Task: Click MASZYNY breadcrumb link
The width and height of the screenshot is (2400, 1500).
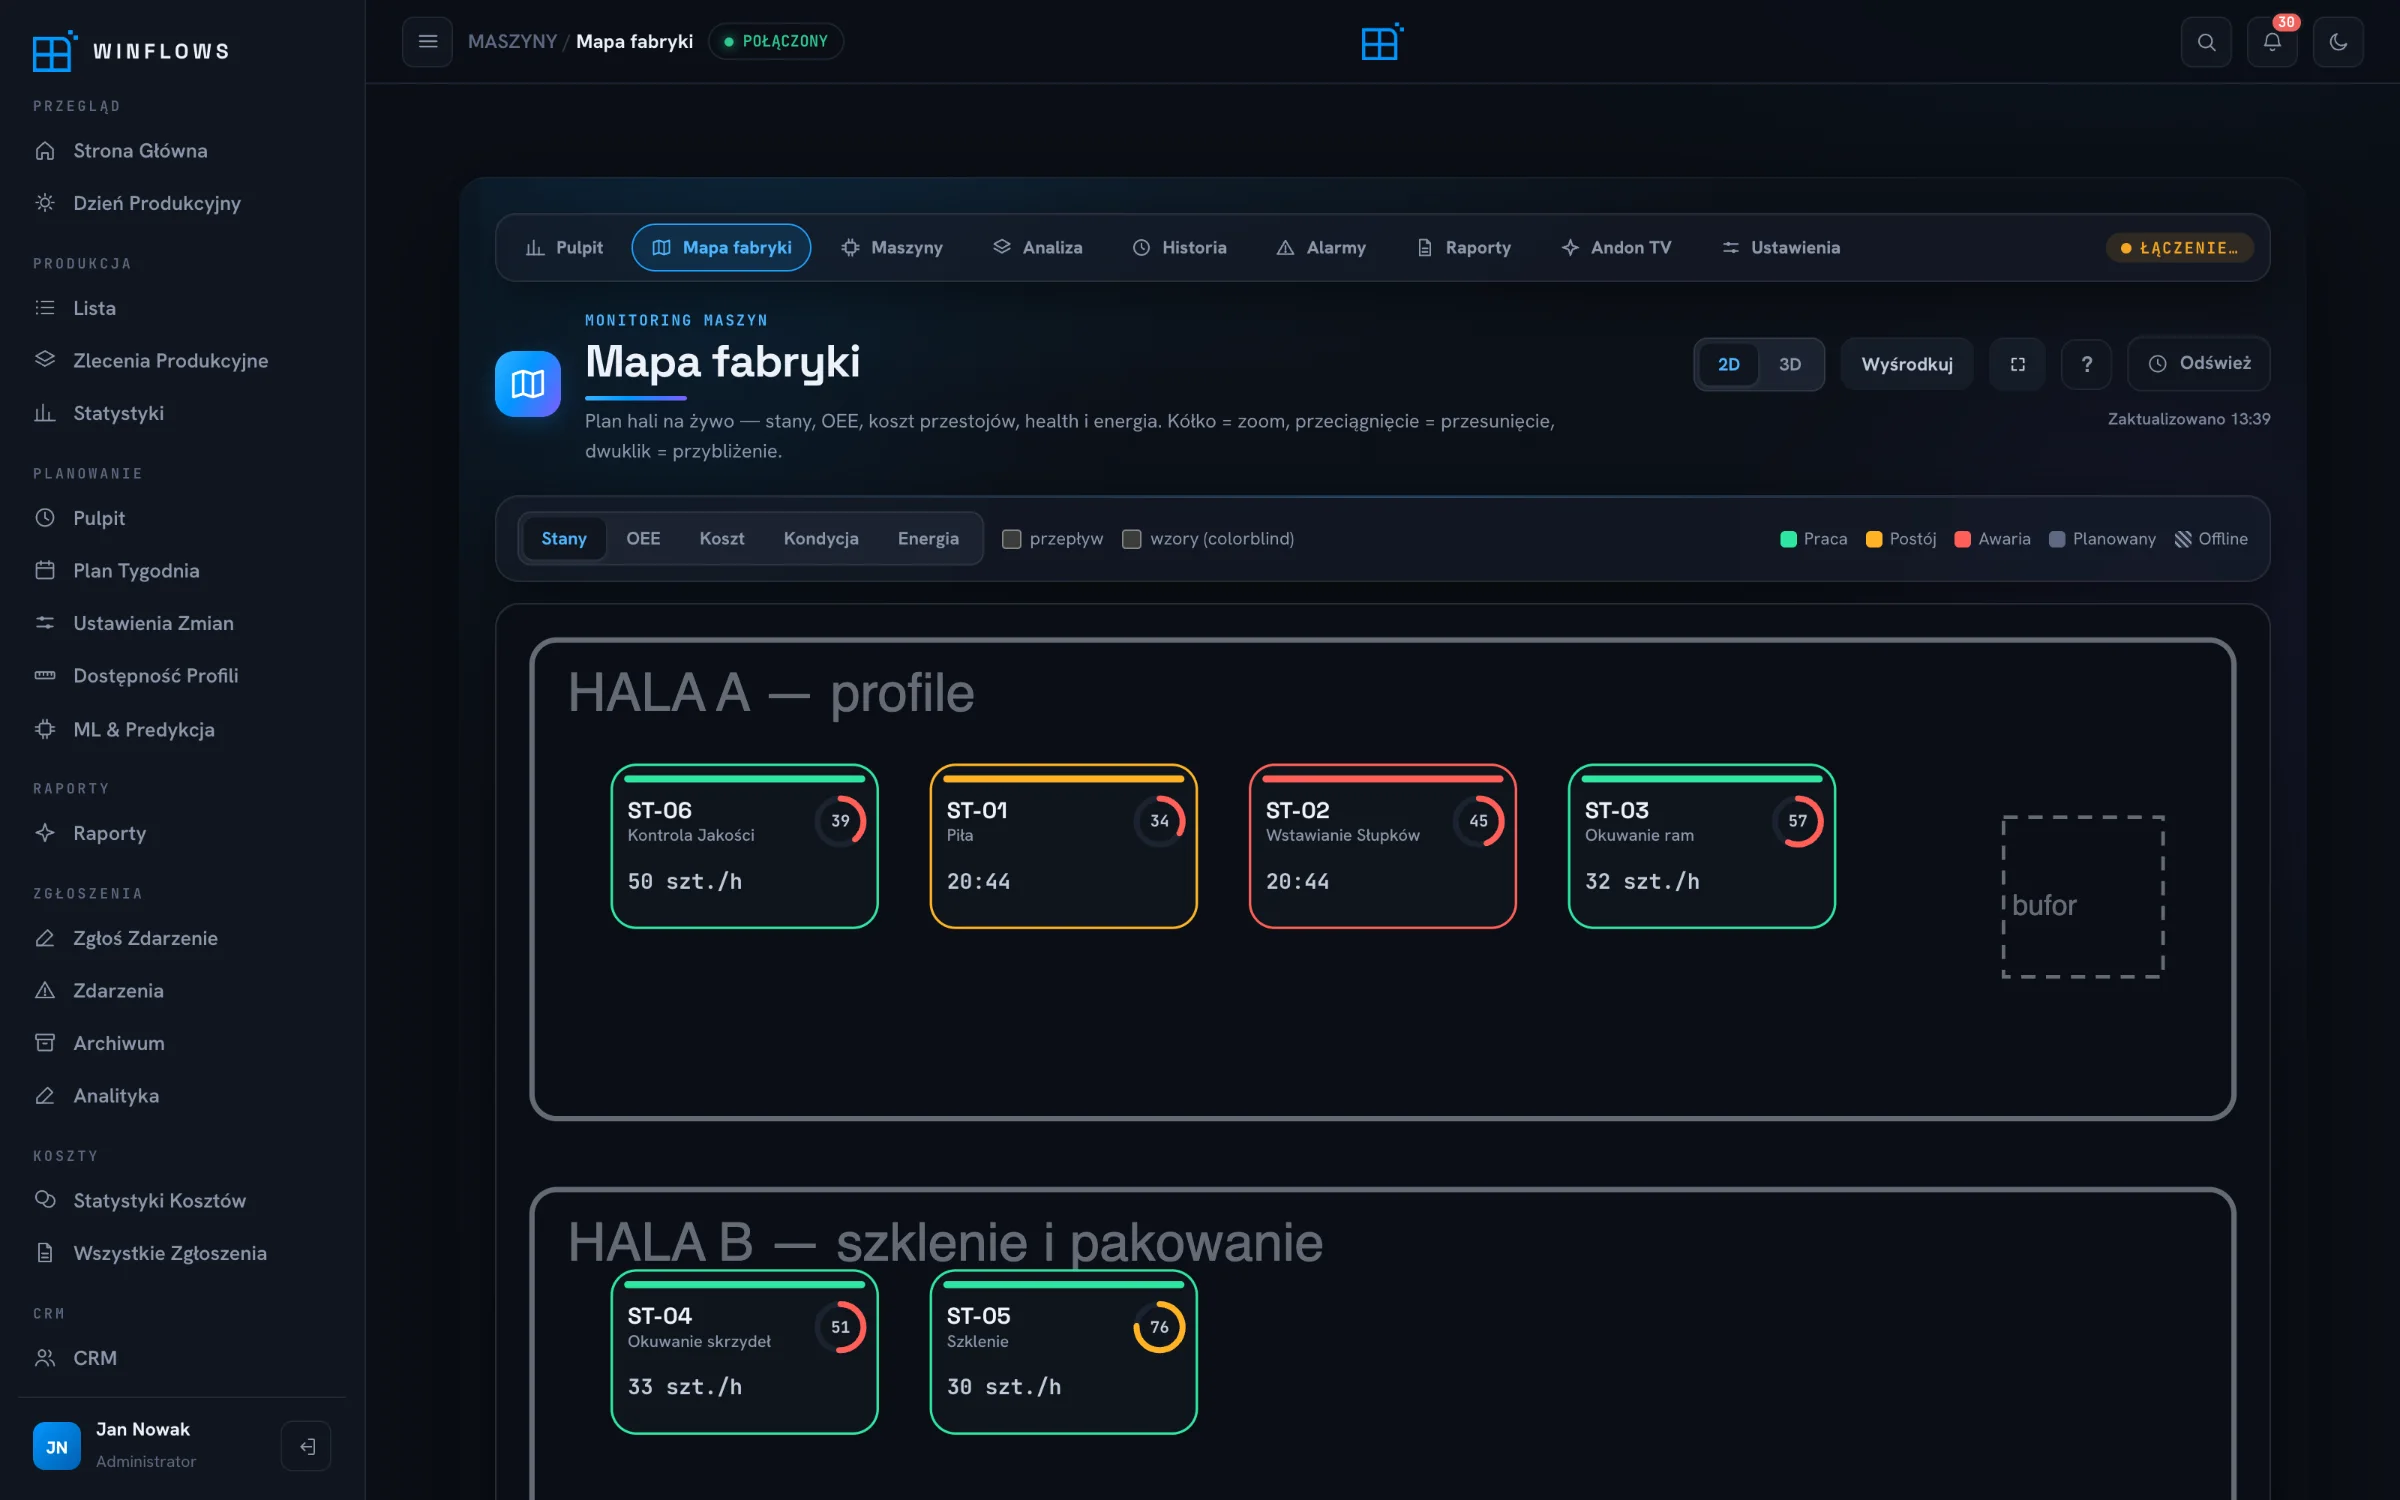Action: (512, 41)
